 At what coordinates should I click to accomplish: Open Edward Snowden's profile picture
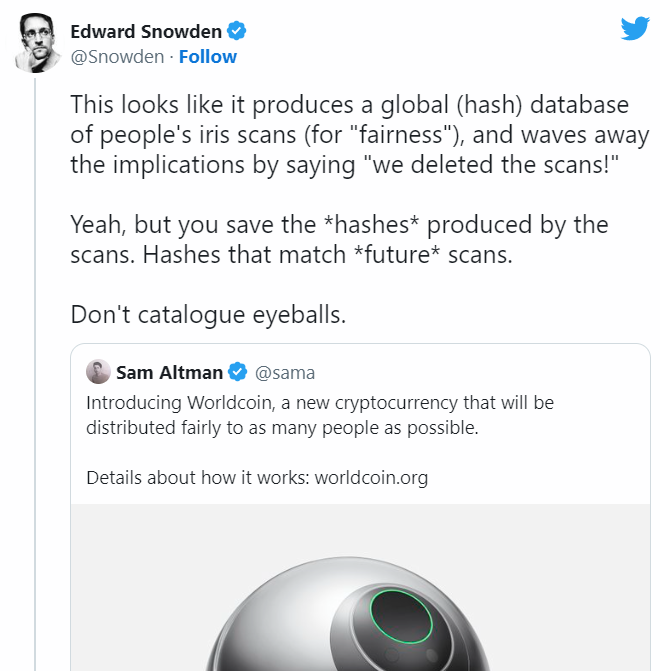coord(36,43)
